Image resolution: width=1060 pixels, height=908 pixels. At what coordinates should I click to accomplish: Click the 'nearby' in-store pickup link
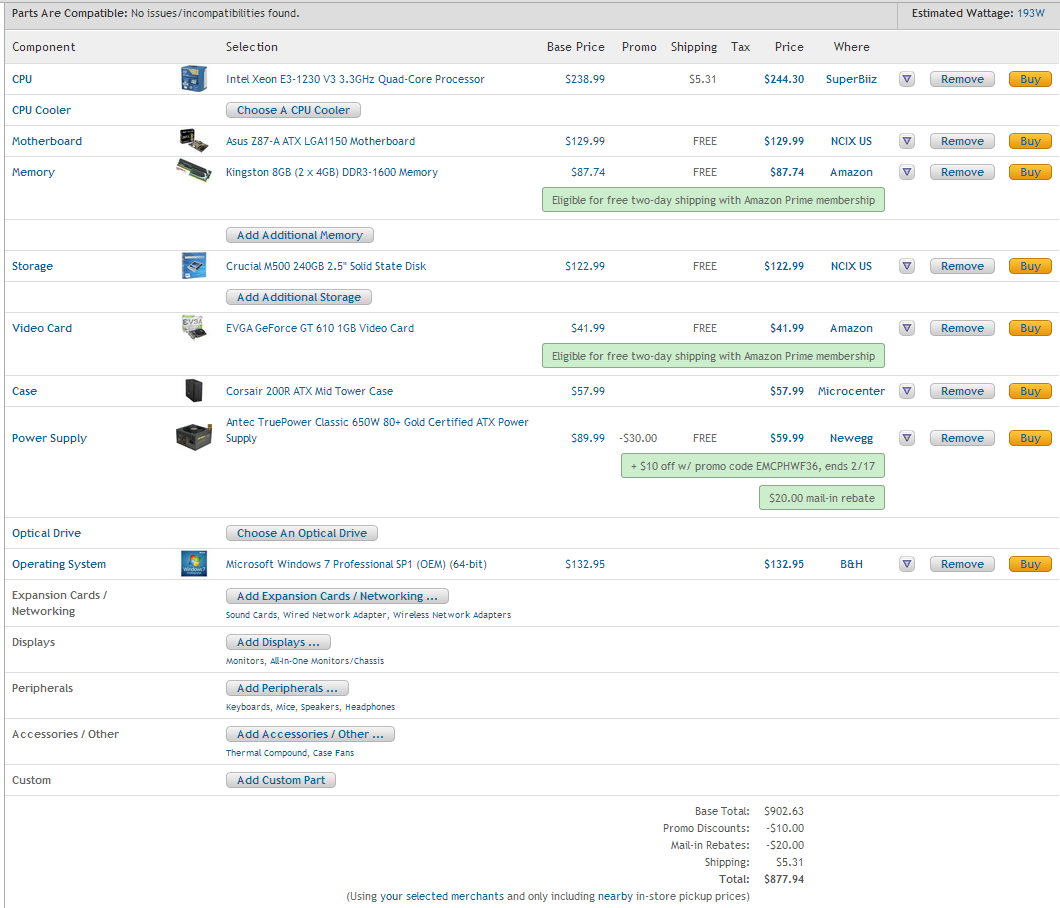[615, 897]
